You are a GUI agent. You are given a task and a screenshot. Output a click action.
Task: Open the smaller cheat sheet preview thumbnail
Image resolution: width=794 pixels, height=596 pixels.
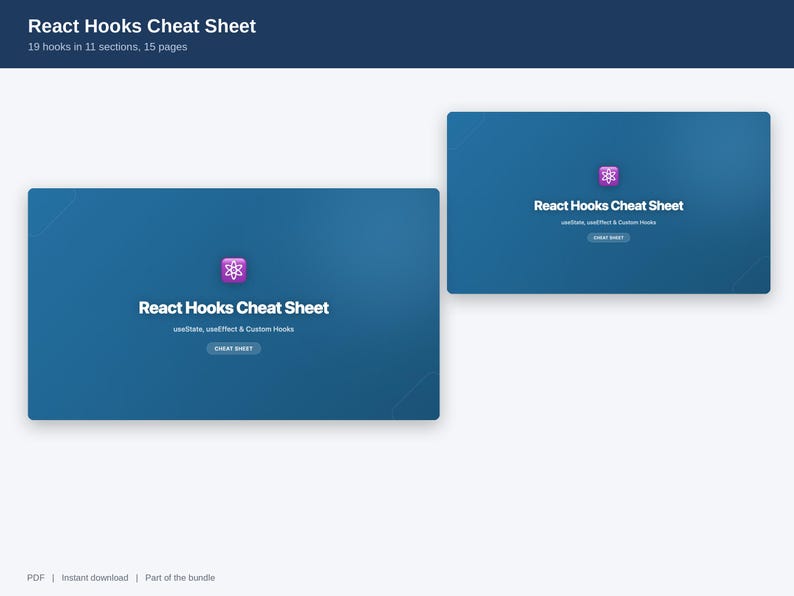608,203
